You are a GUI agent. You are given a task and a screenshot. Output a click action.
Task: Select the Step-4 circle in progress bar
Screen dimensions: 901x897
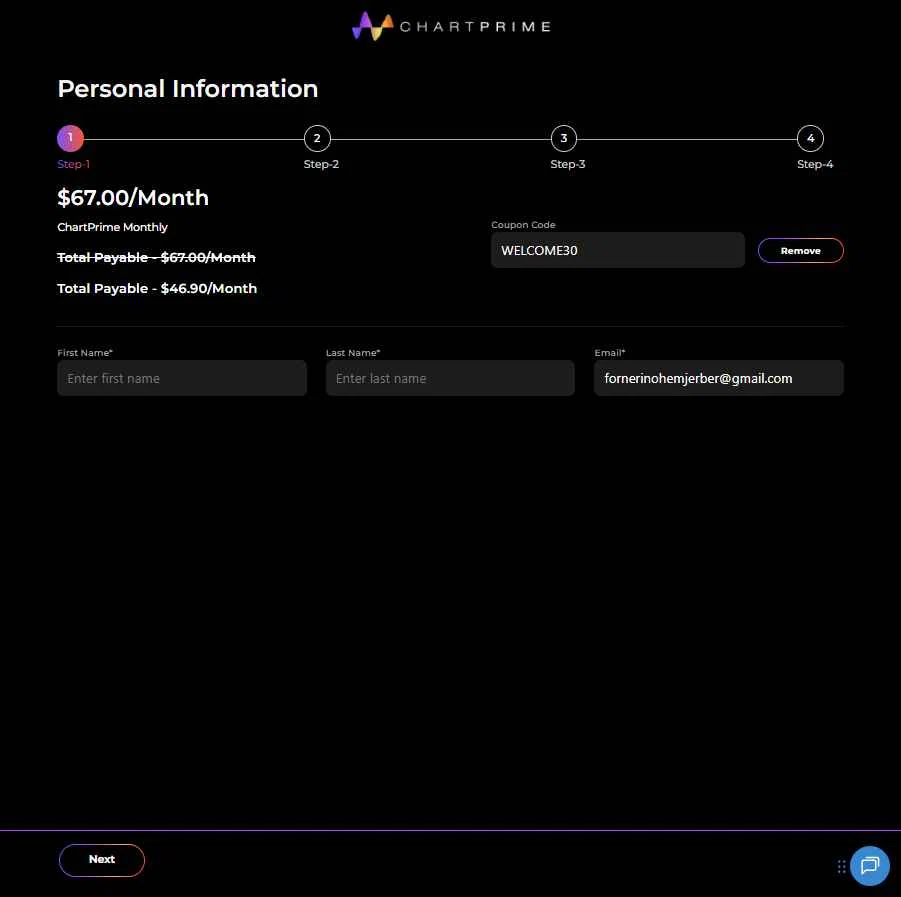[810, 138]
